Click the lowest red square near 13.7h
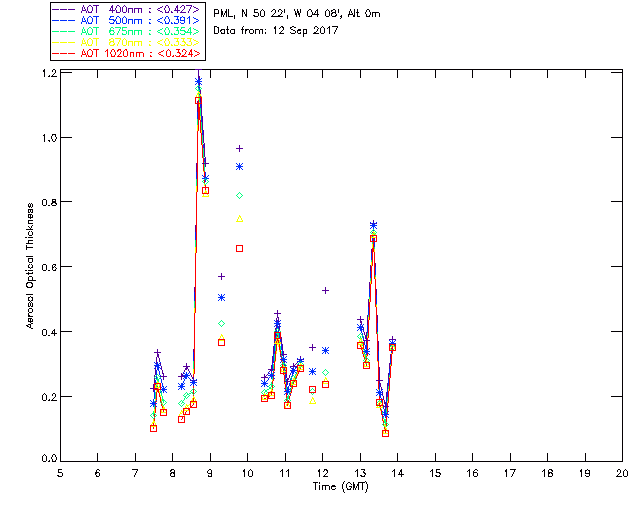 385,434
